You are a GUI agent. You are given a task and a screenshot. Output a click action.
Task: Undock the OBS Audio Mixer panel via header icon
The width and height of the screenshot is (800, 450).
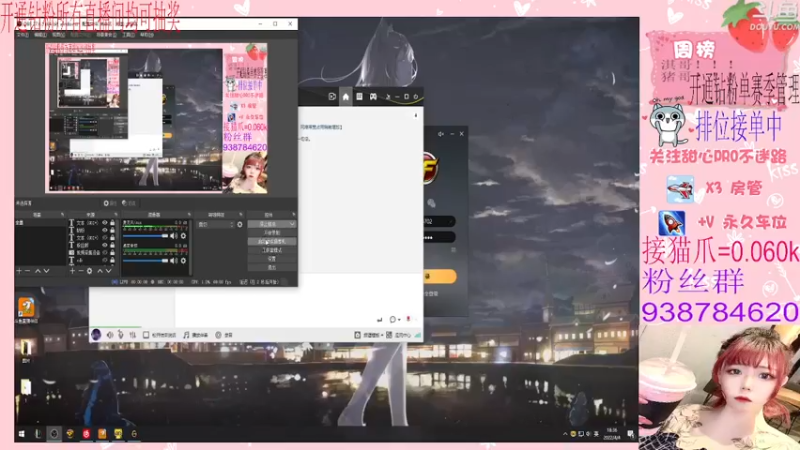[x=189, y=215]
